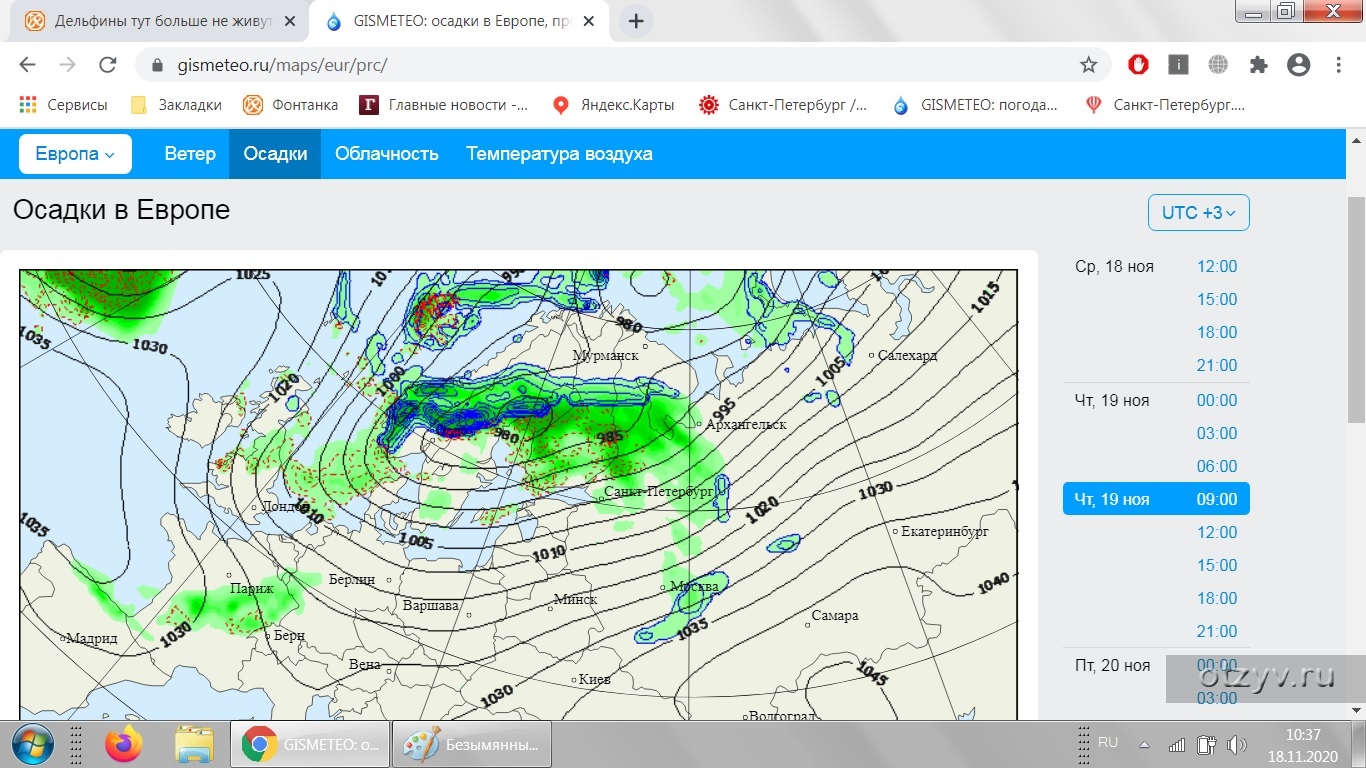
Task: Open the Фонтанка bookmark
Action: coord(291,104)
